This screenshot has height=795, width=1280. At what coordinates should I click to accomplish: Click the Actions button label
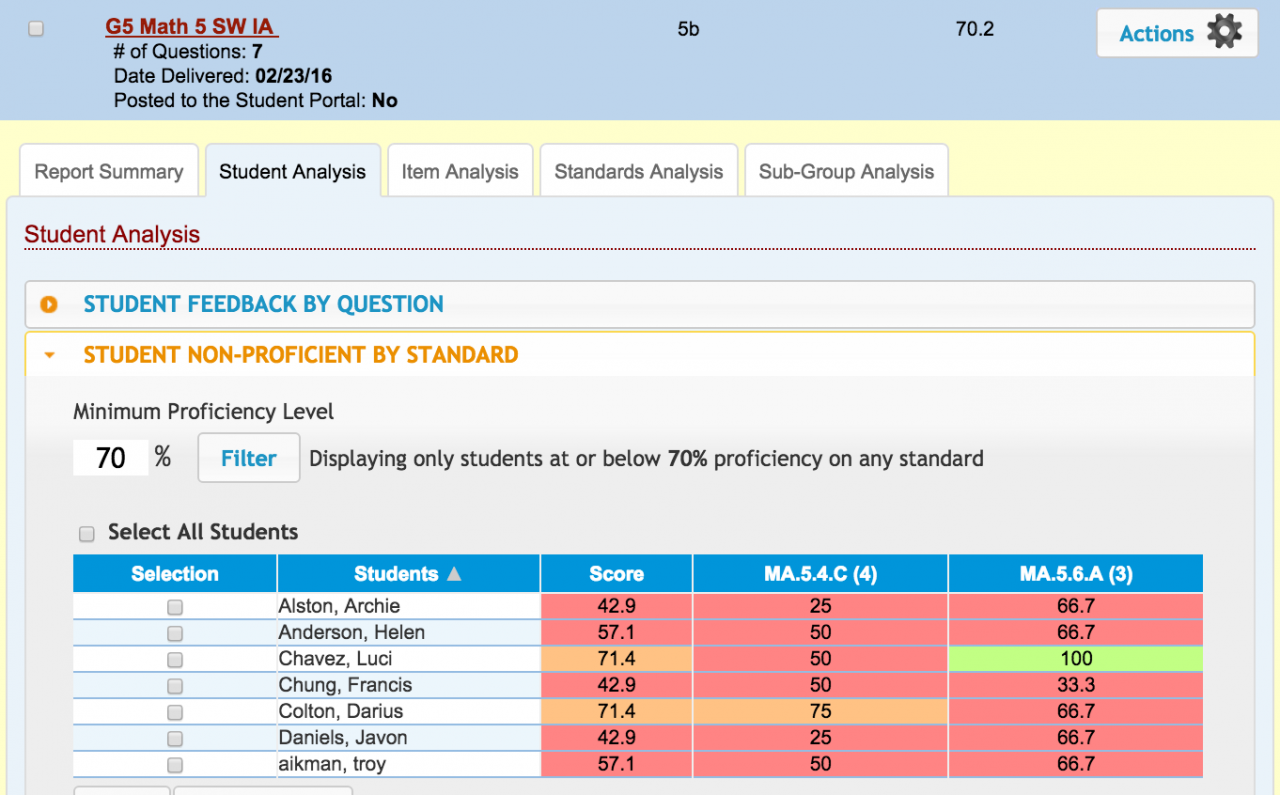click(1156, 33)
